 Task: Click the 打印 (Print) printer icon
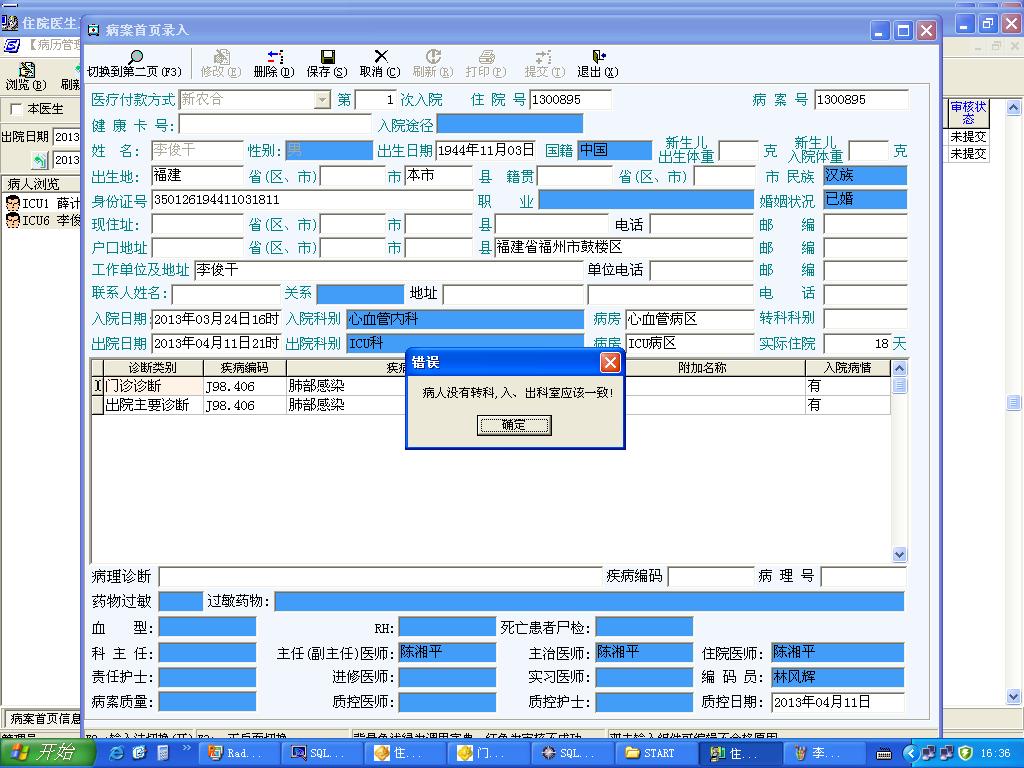coord(486,58)
